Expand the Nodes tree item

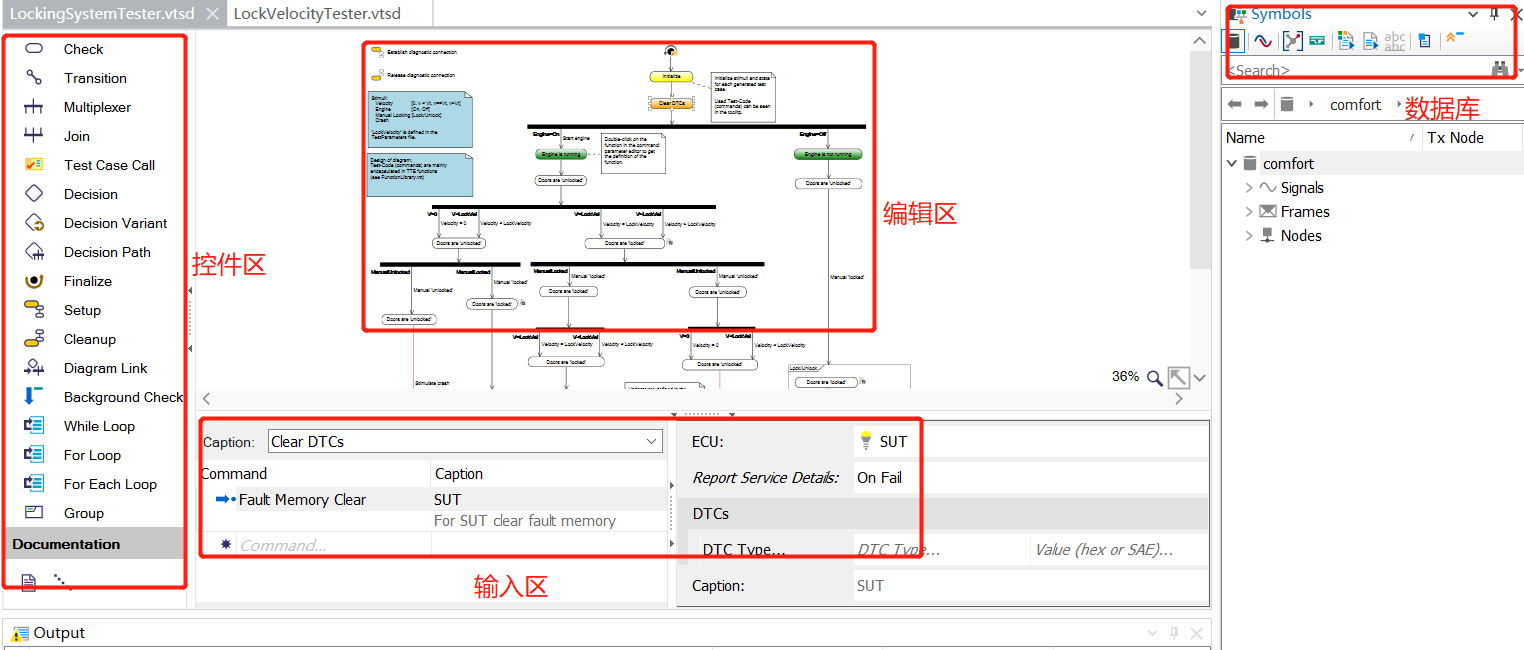pos(1248,235)
